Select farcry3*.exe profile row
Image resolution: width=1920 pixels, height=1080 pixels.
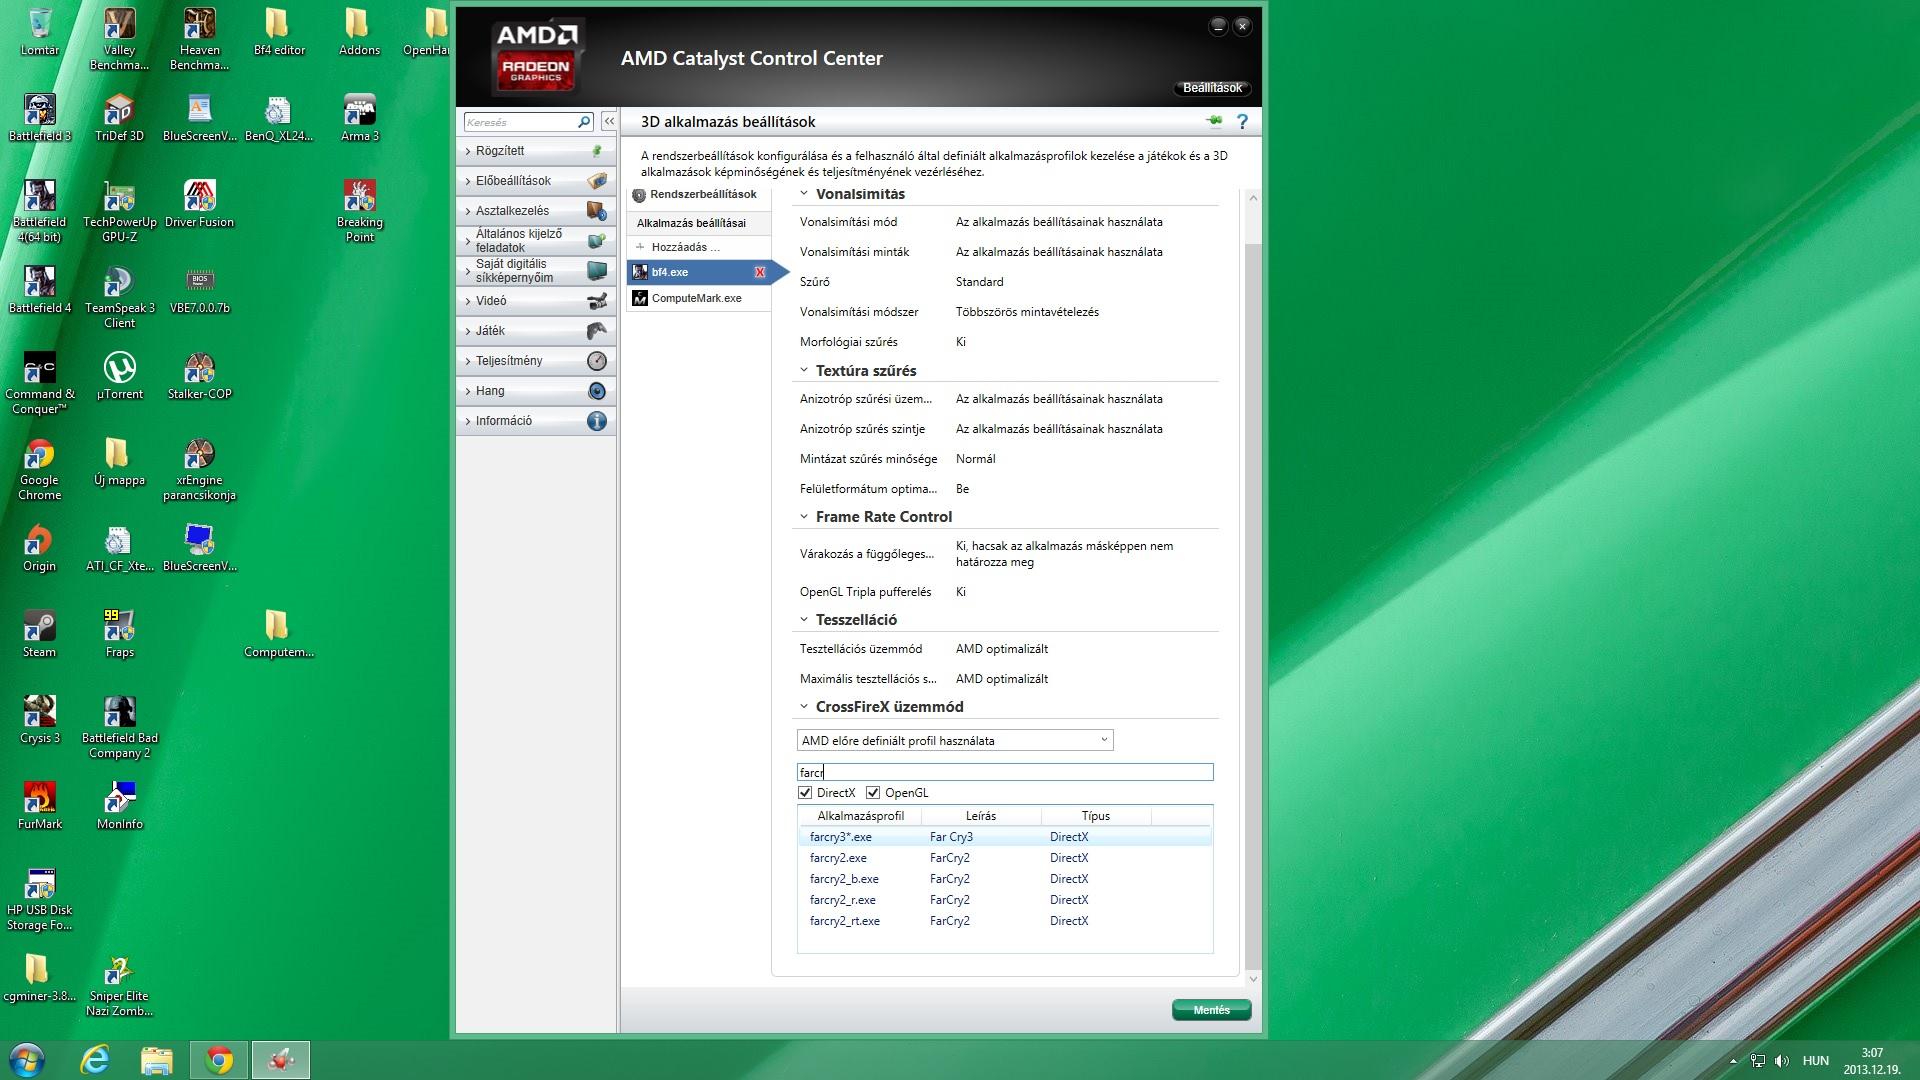tap(1004, 837)
